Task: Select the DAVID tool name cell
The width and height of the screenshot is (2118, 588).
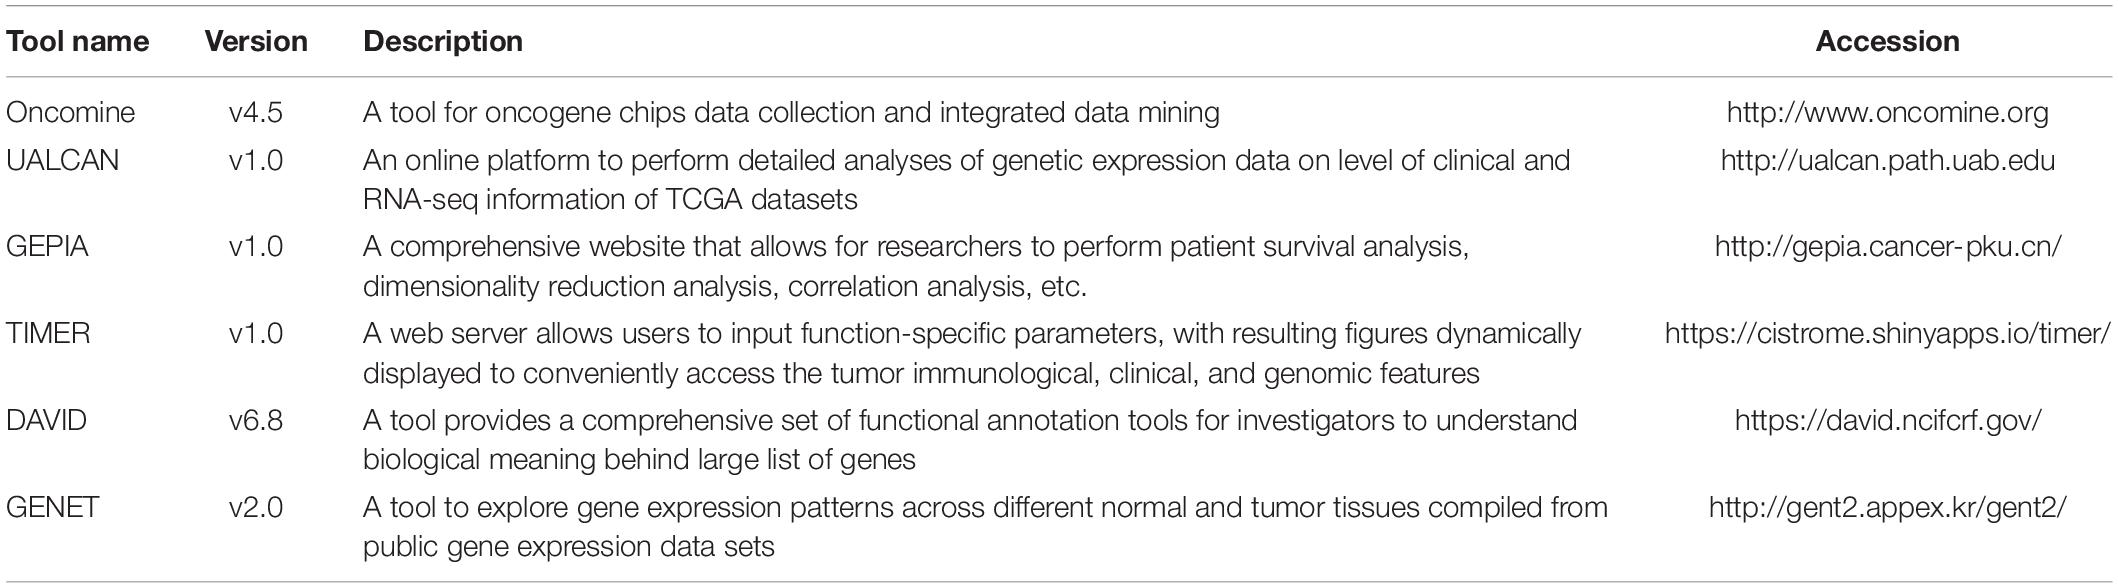Action: click(46, 421)
